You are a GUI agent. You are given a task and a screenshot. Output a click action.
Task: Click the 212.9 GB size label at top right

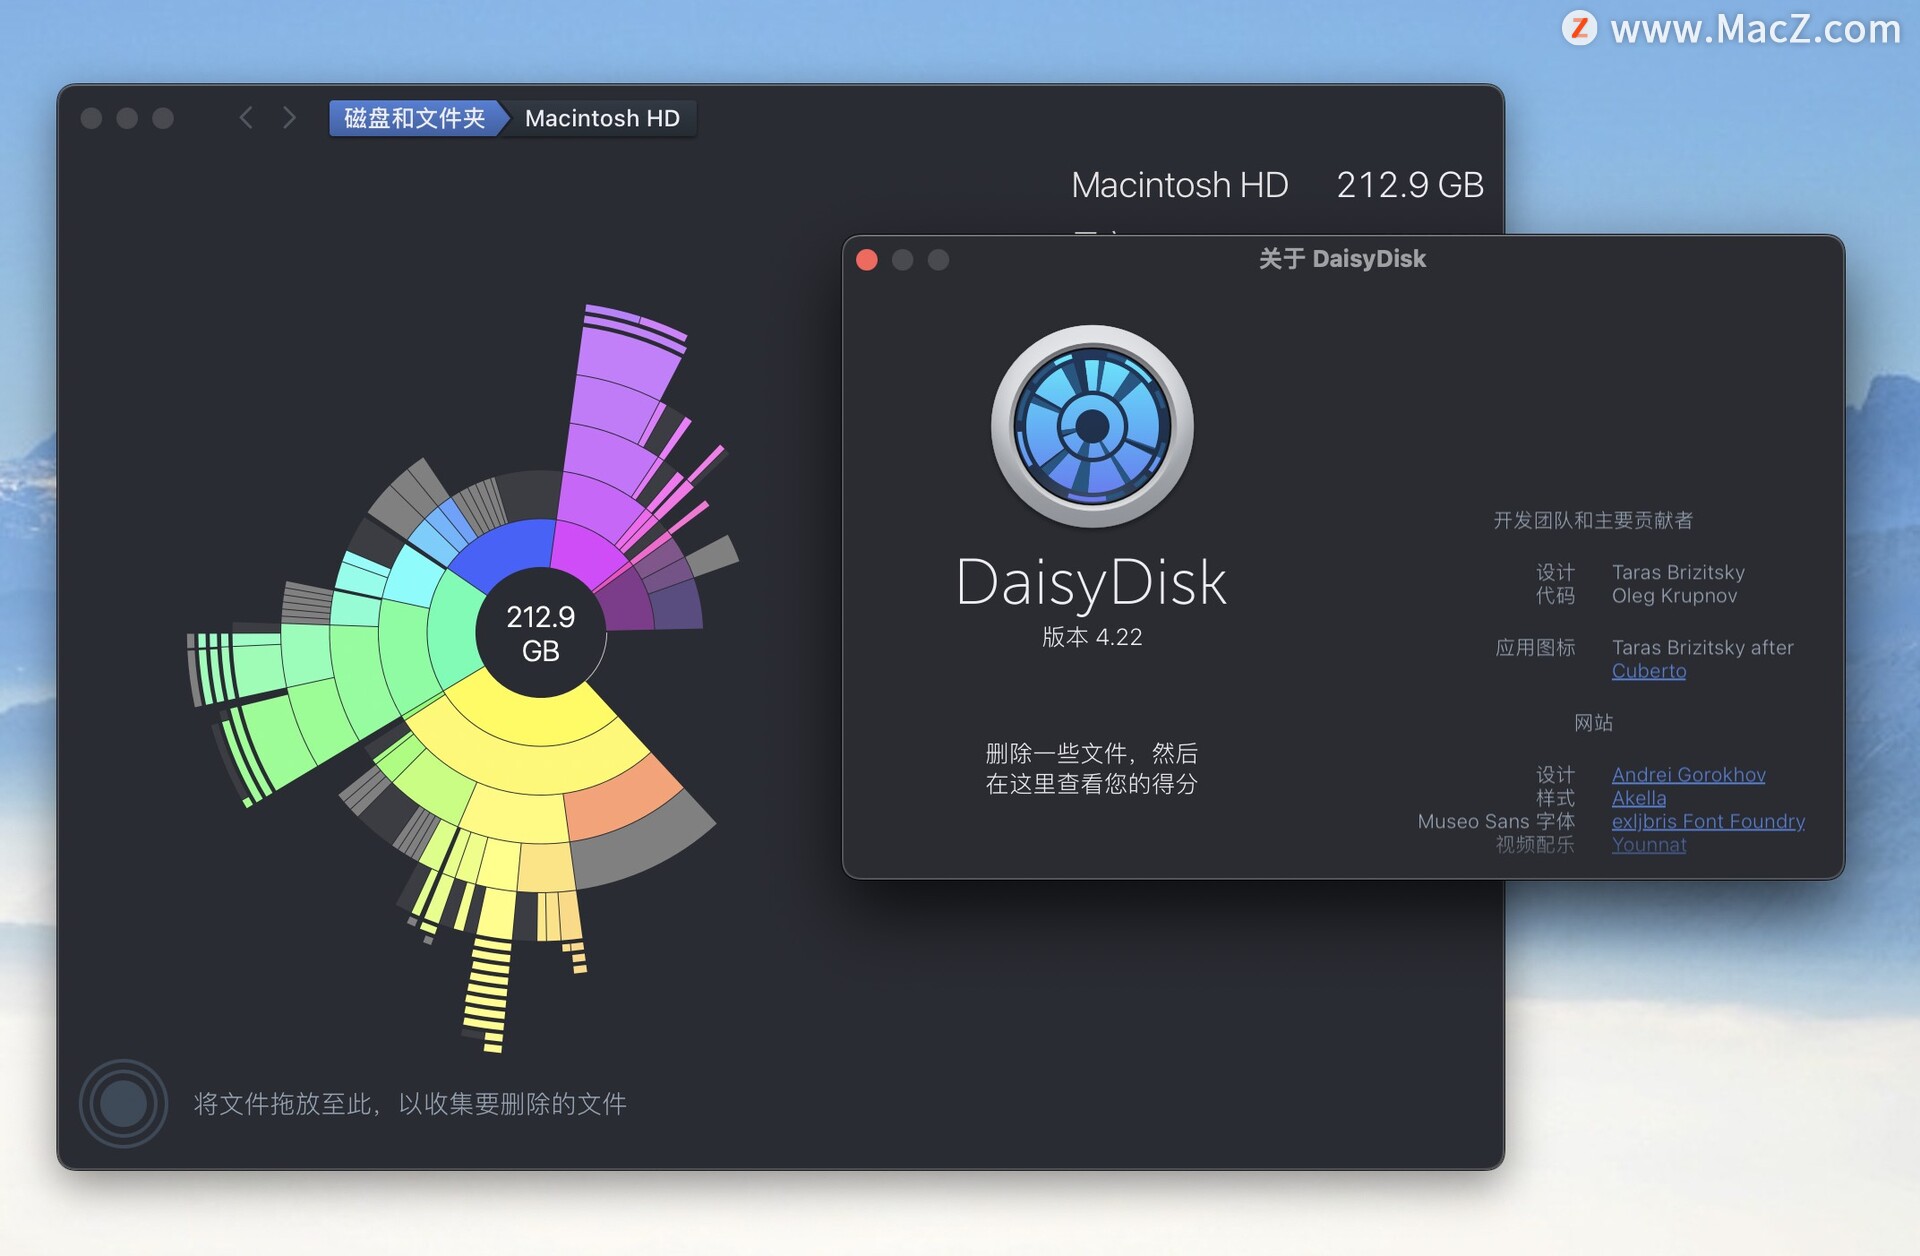point(1410,185)
